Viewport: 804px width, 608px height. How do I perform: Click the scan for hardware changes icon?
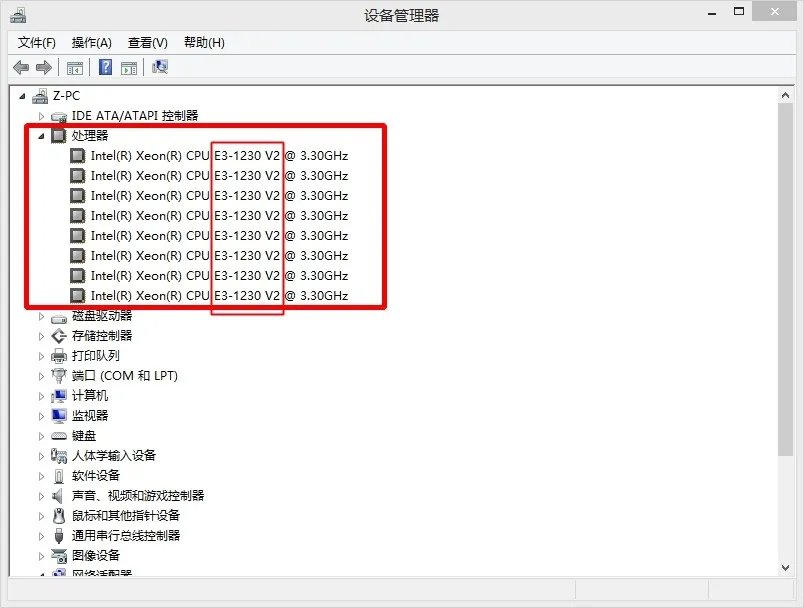(x=159, y=67)
